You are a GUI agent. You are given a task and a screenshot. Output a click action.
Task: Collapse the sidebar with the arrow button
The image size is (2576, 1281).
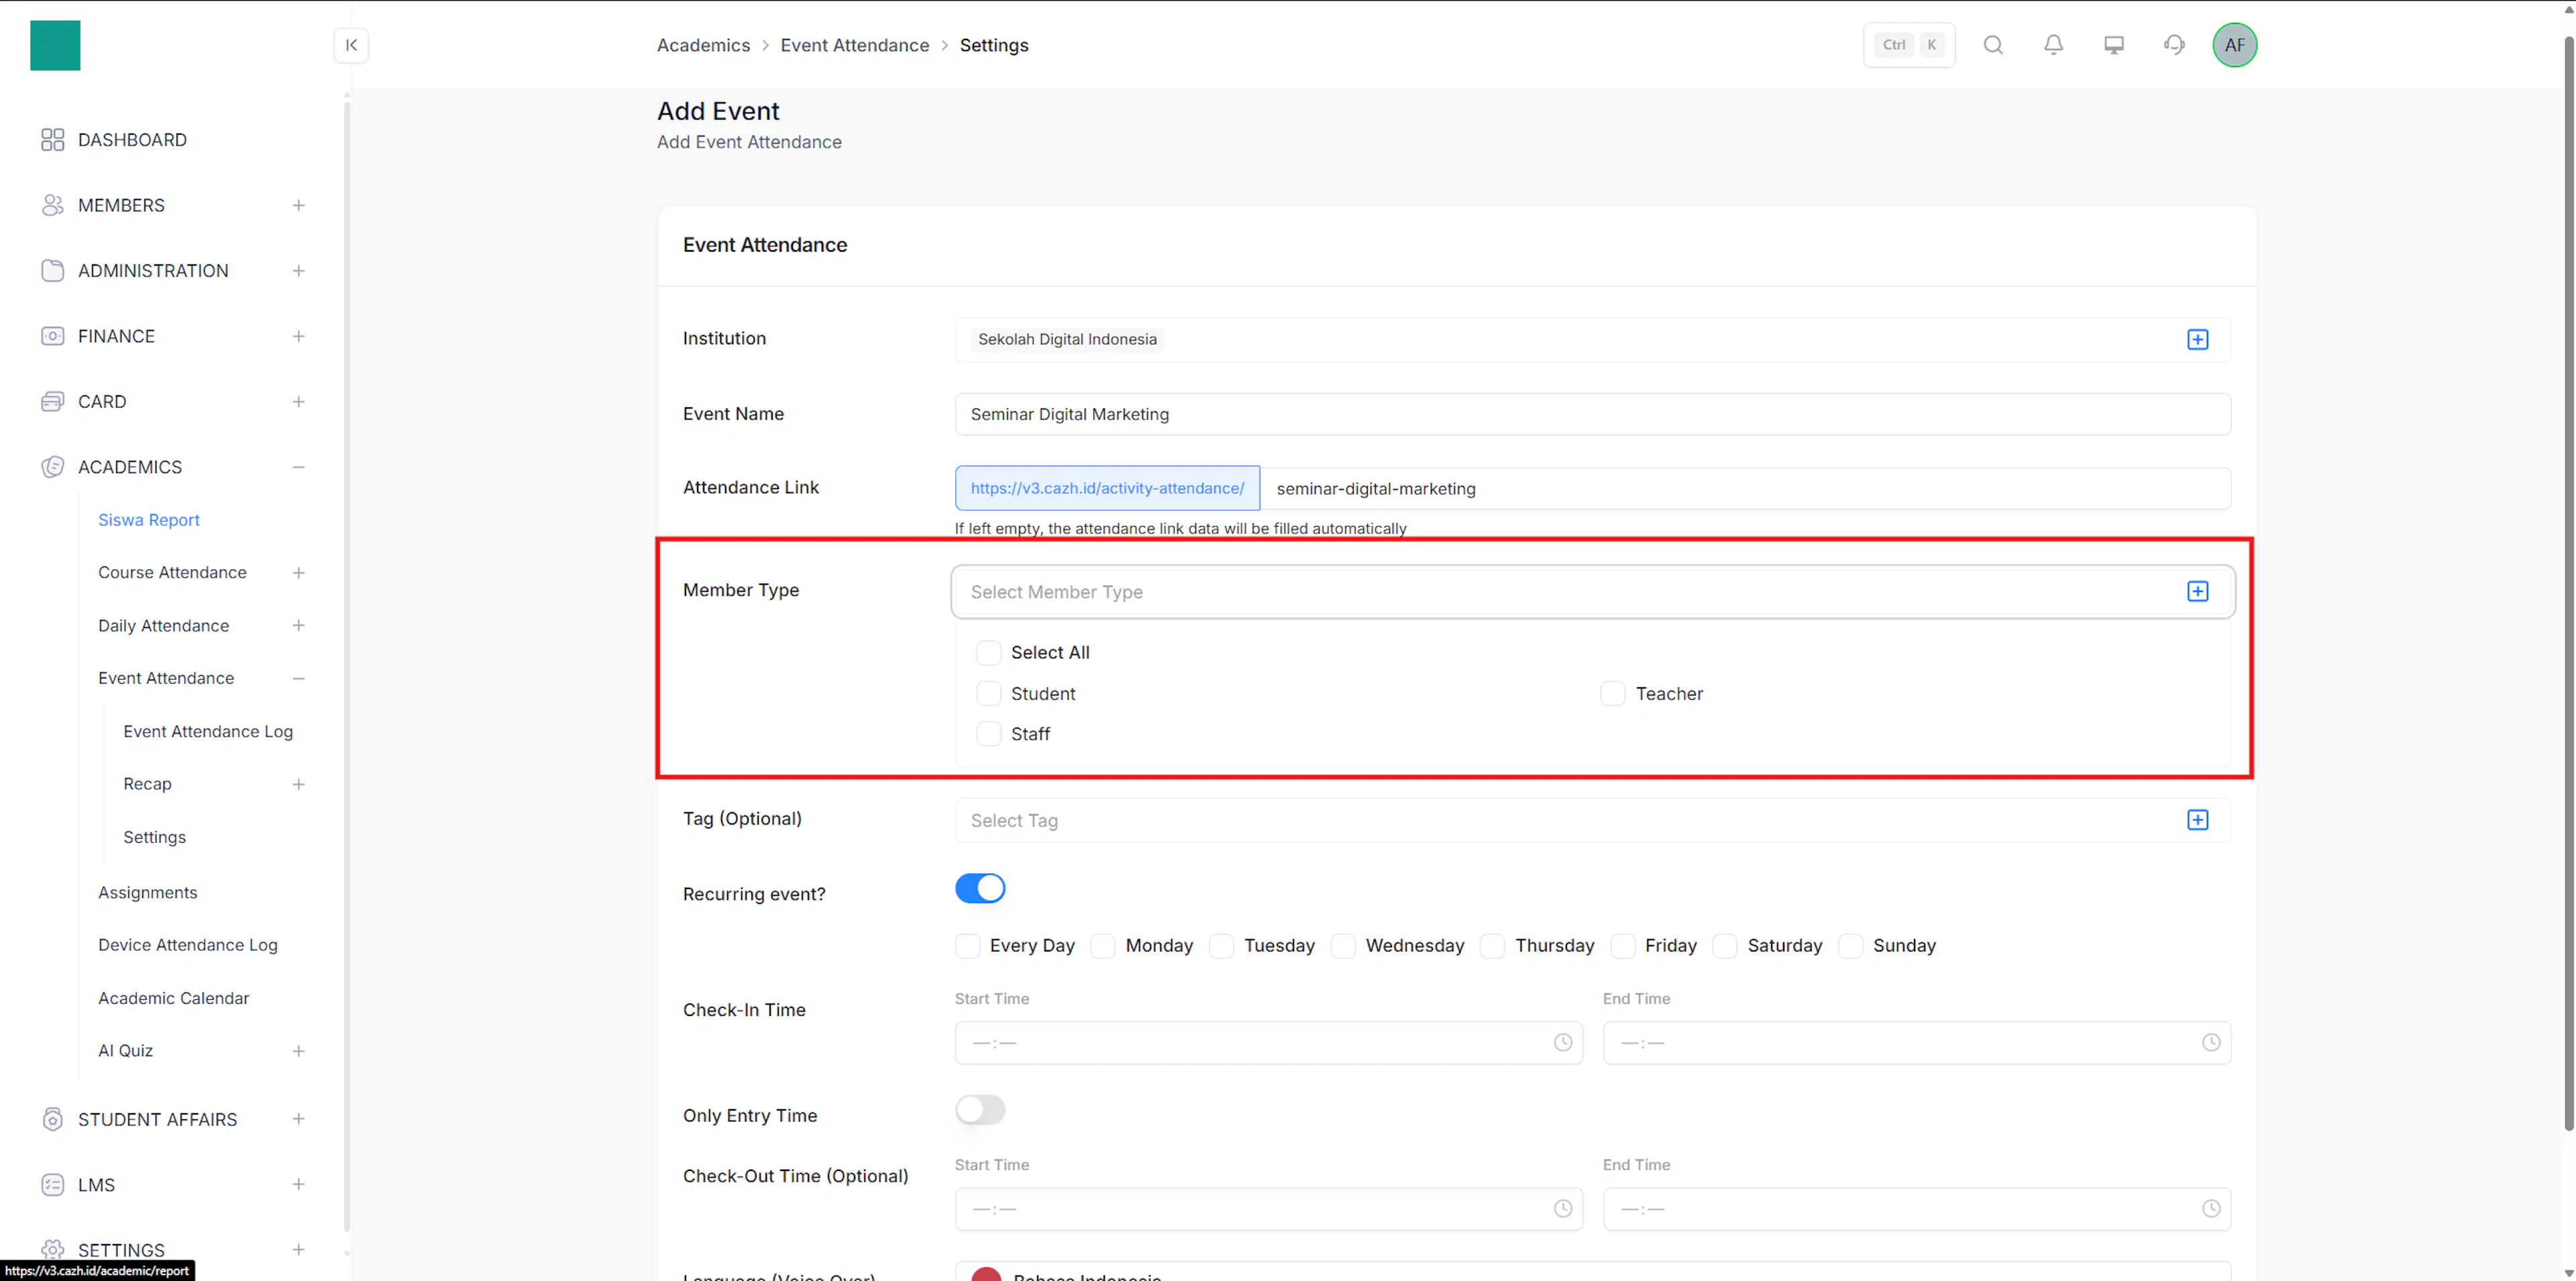[x=351, y=45]
